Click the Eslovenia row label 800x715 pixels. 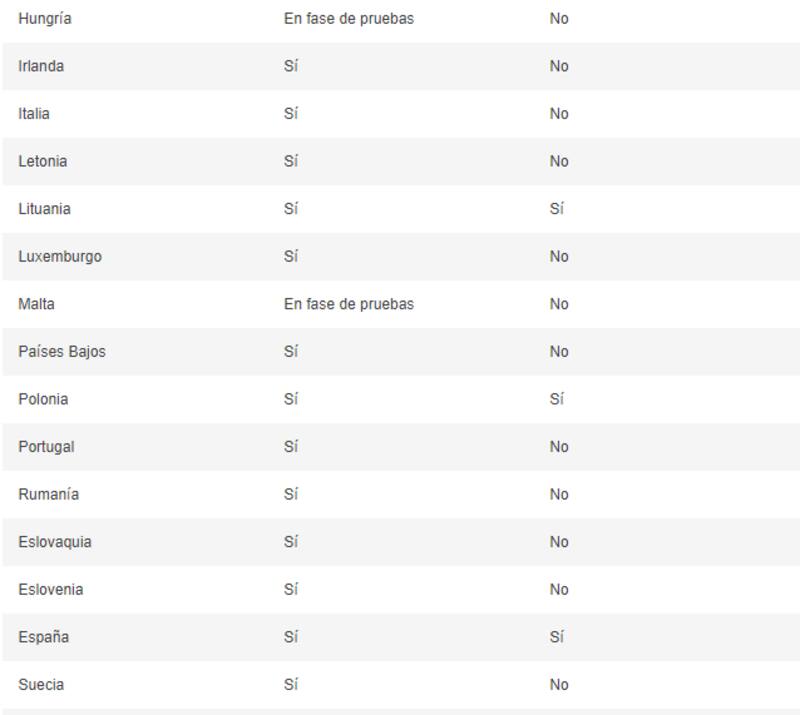[51, 589]
